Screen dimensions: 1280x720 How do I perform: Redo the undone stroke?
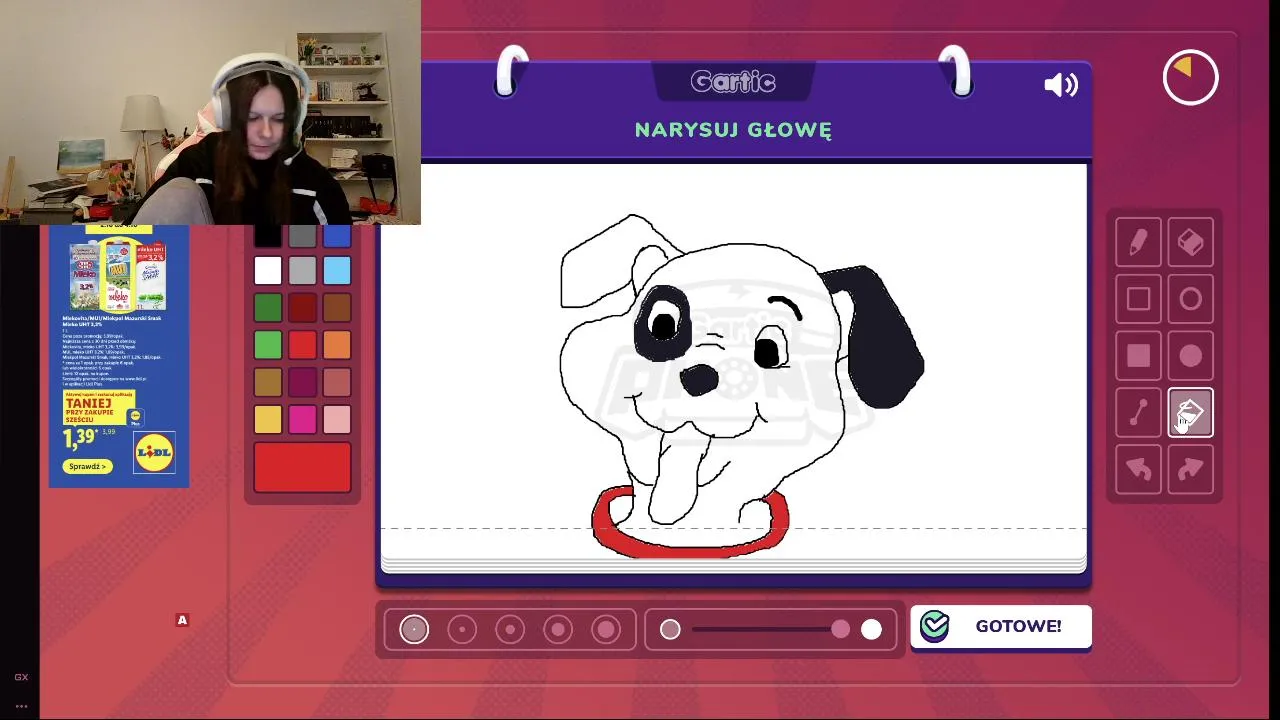click(x=1190, y=470)
